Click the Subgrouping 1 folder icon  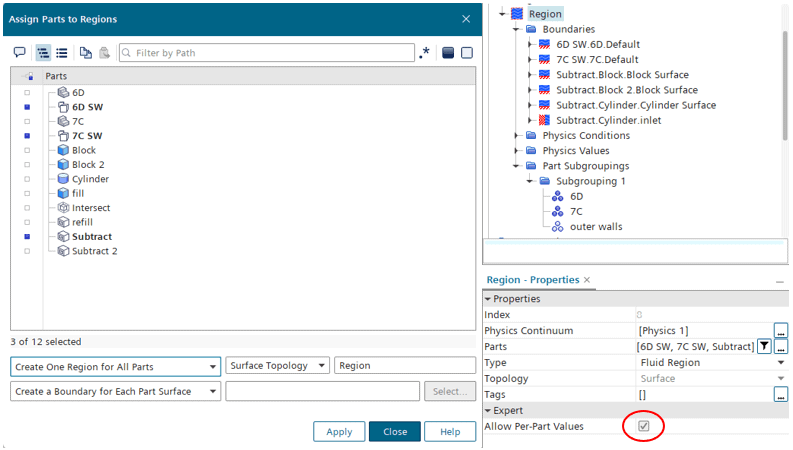pos(544,181)
